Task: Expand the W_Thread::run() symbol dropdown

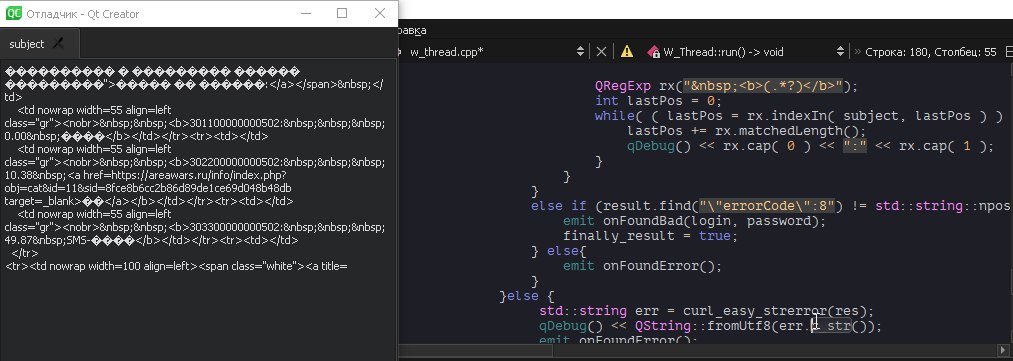Action: coord(840,52)
